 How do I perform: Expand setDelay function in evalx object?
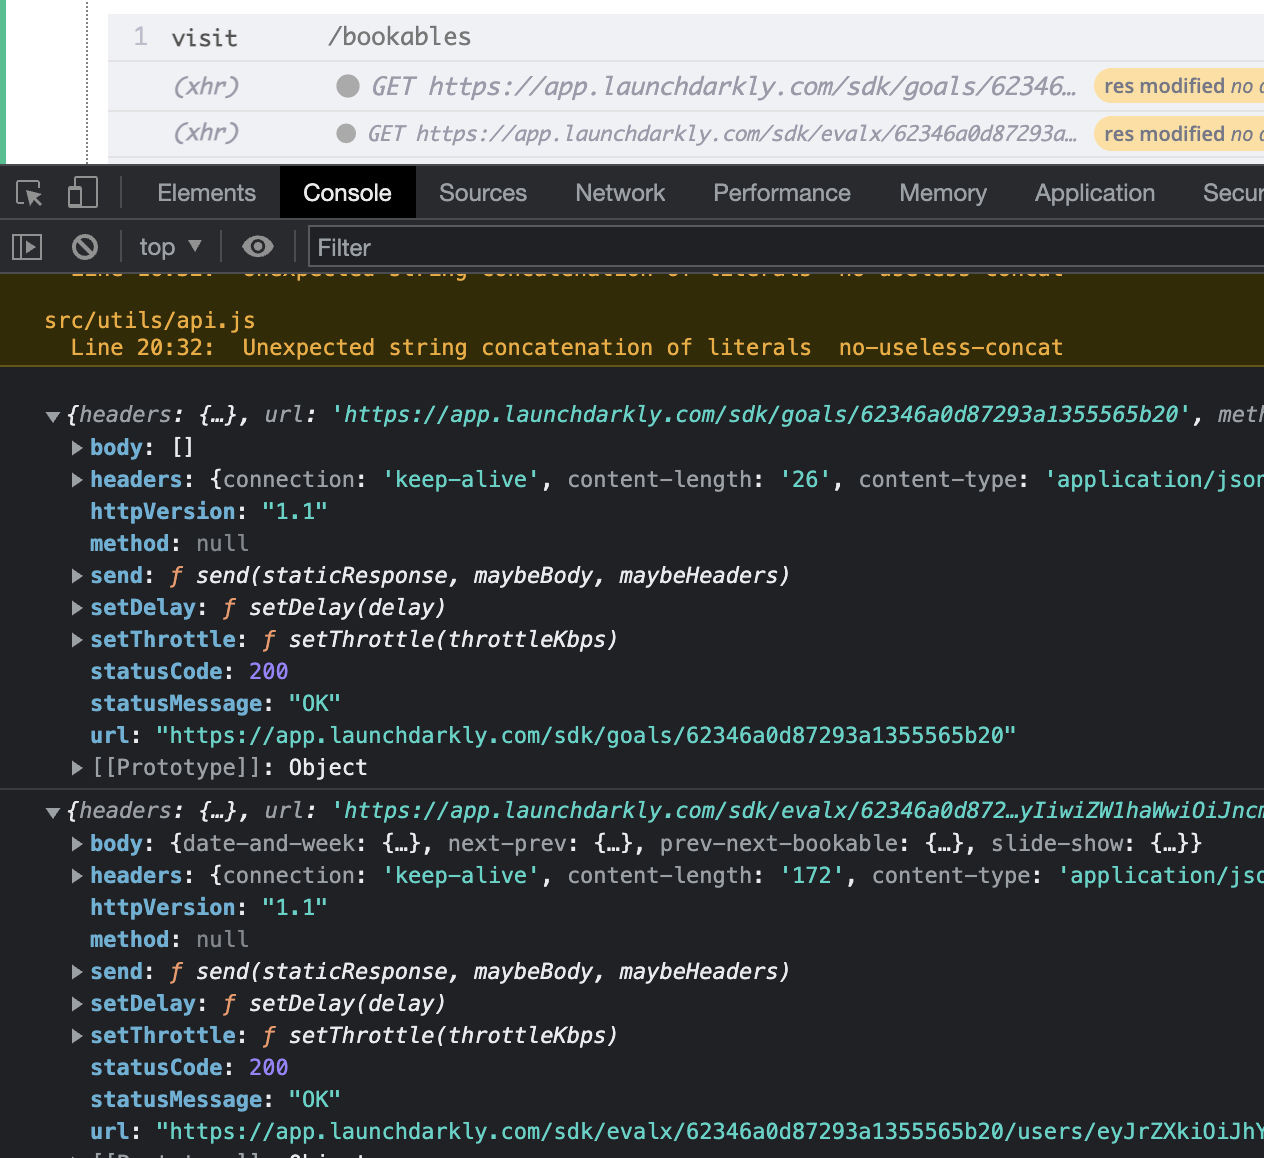(76, 1004)
